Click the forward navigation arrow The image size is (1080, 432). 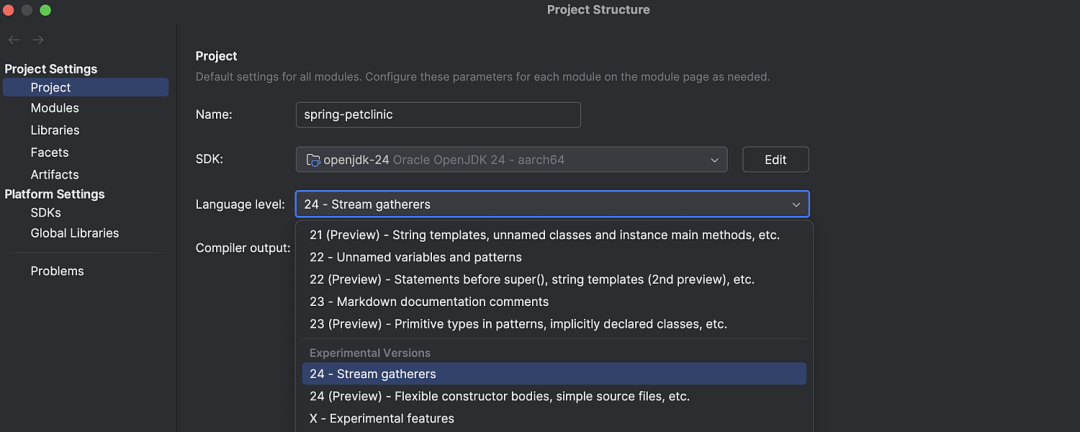coord(38,40)
